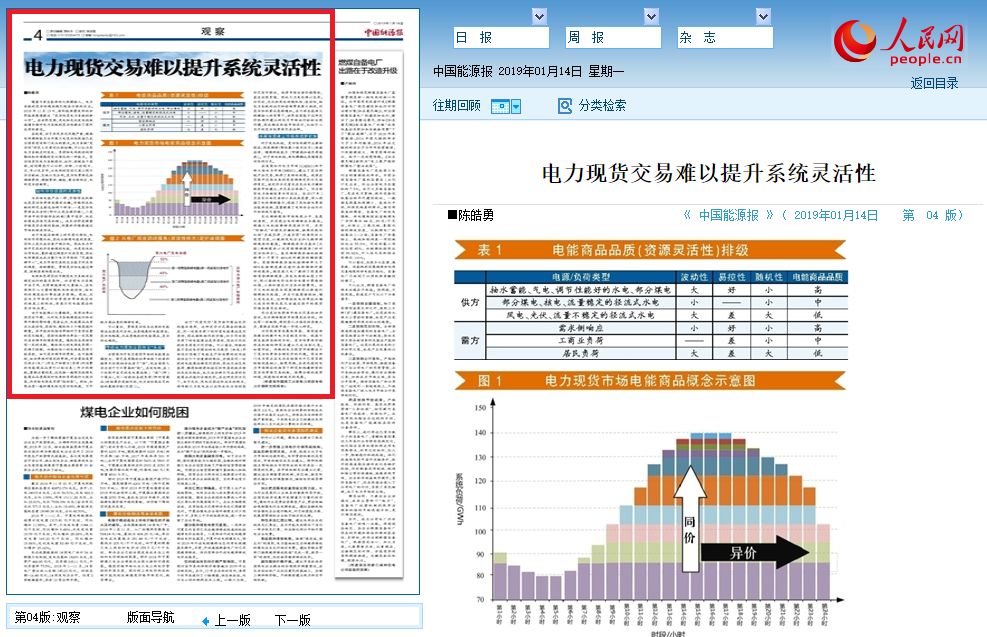Click author name 陈皓勇
This screenshot has height=637, width=987.
(476, 215)
